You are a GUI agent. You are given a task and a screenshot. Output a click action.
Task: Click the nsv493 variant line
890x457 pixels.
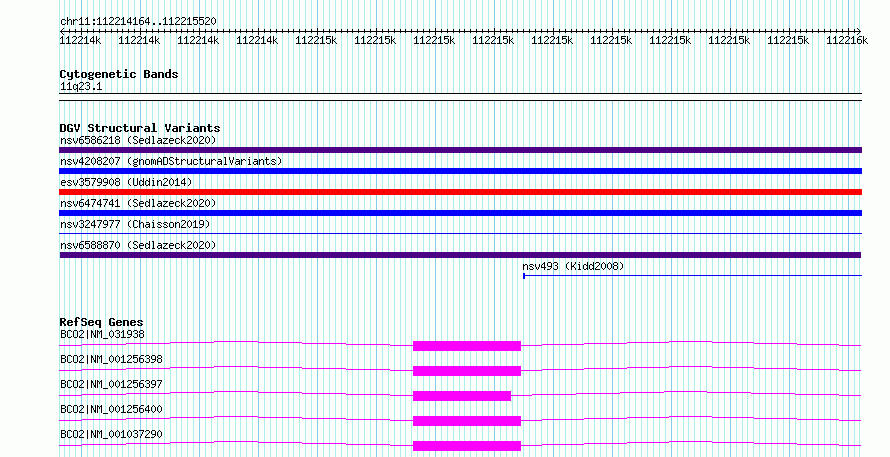click(x=692, y=276)
